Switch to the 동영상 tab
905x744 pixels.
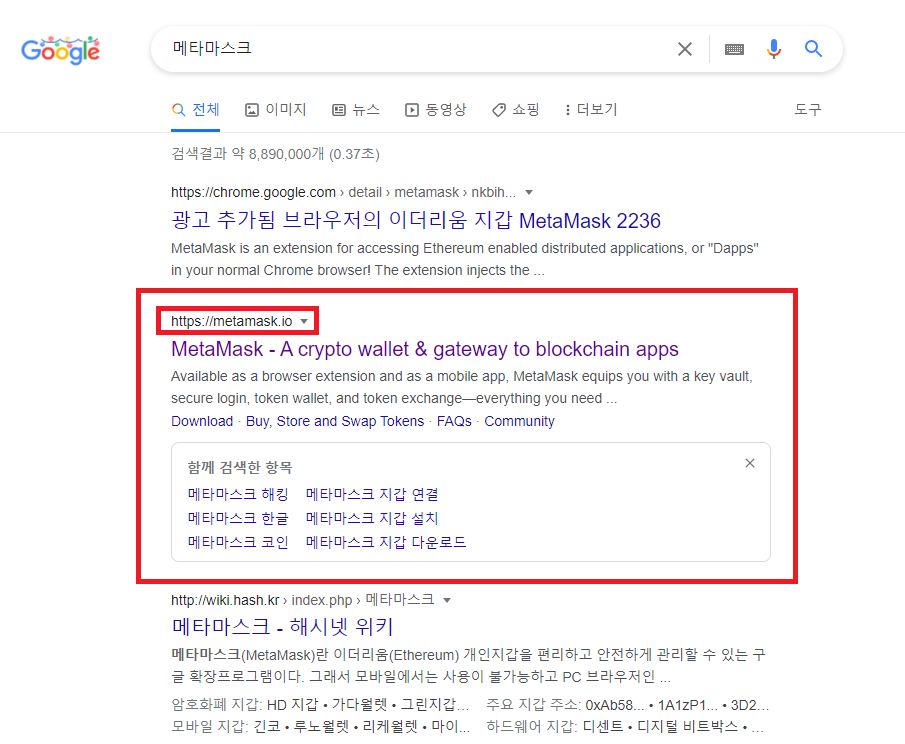436,110
